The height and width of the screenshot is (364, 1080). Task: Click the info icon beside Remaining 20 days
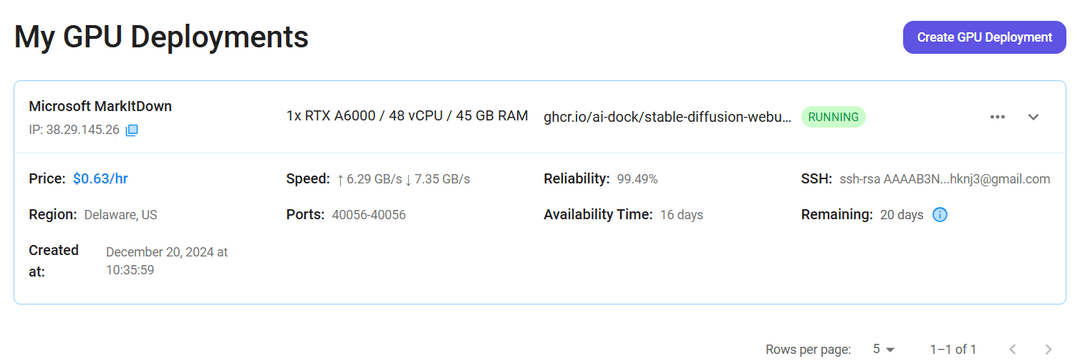(x=939, y=214)
